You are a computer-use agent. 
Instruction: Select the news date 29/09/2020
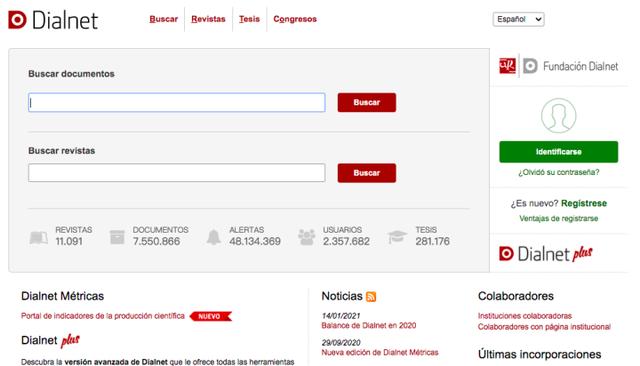pyautogui.click(x=341, y=343)
